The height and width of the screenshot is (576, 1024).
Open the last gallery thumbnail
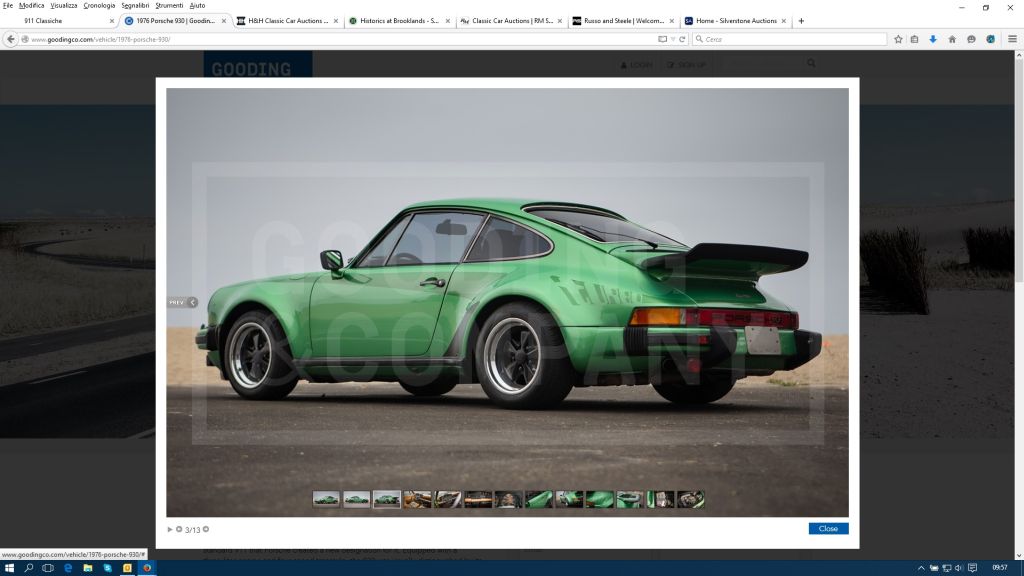point(691,500)
